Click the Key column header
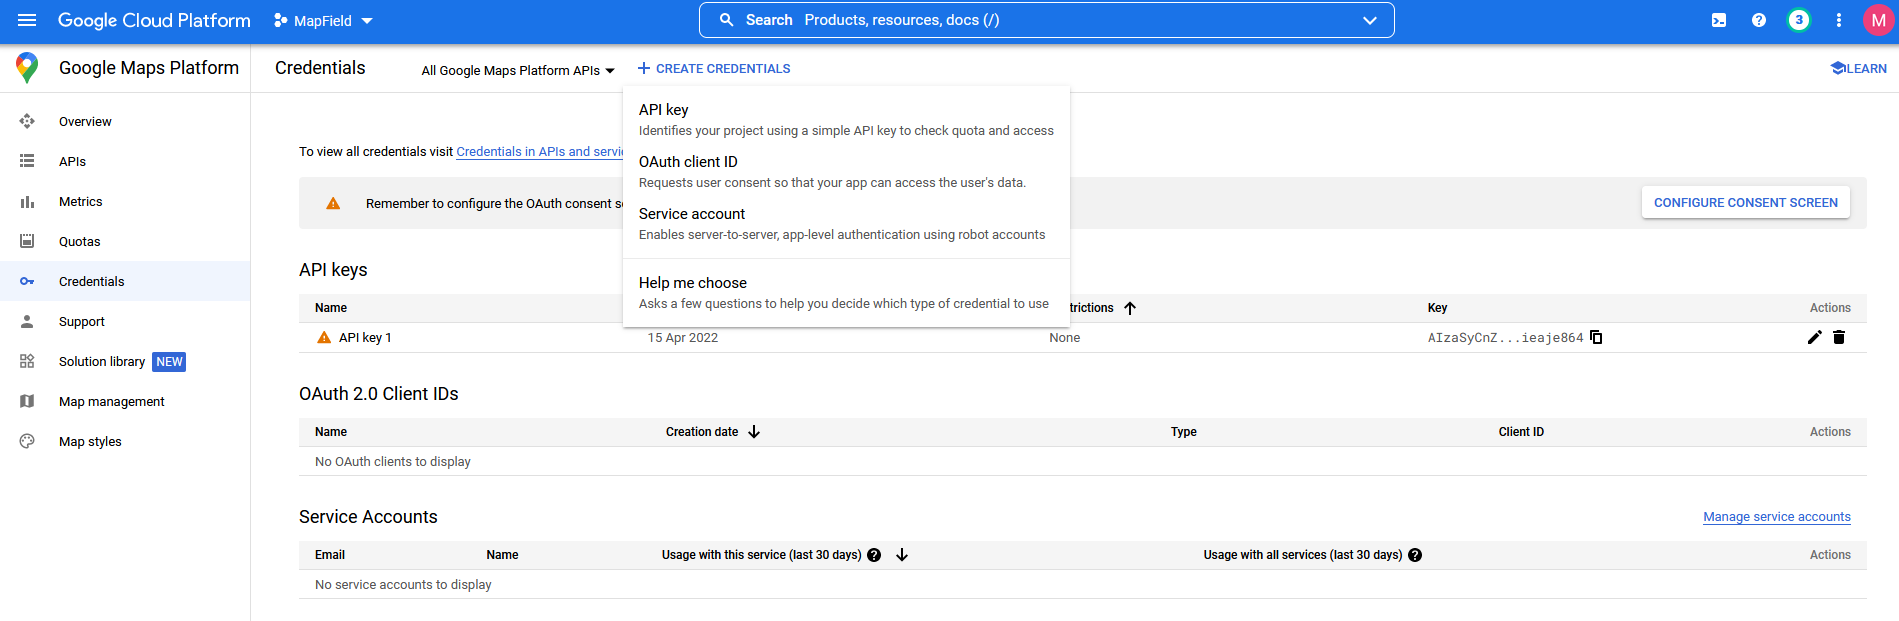Viewport: 1899px width, 621px height. pyautogui.click(x=1437, y=308)
